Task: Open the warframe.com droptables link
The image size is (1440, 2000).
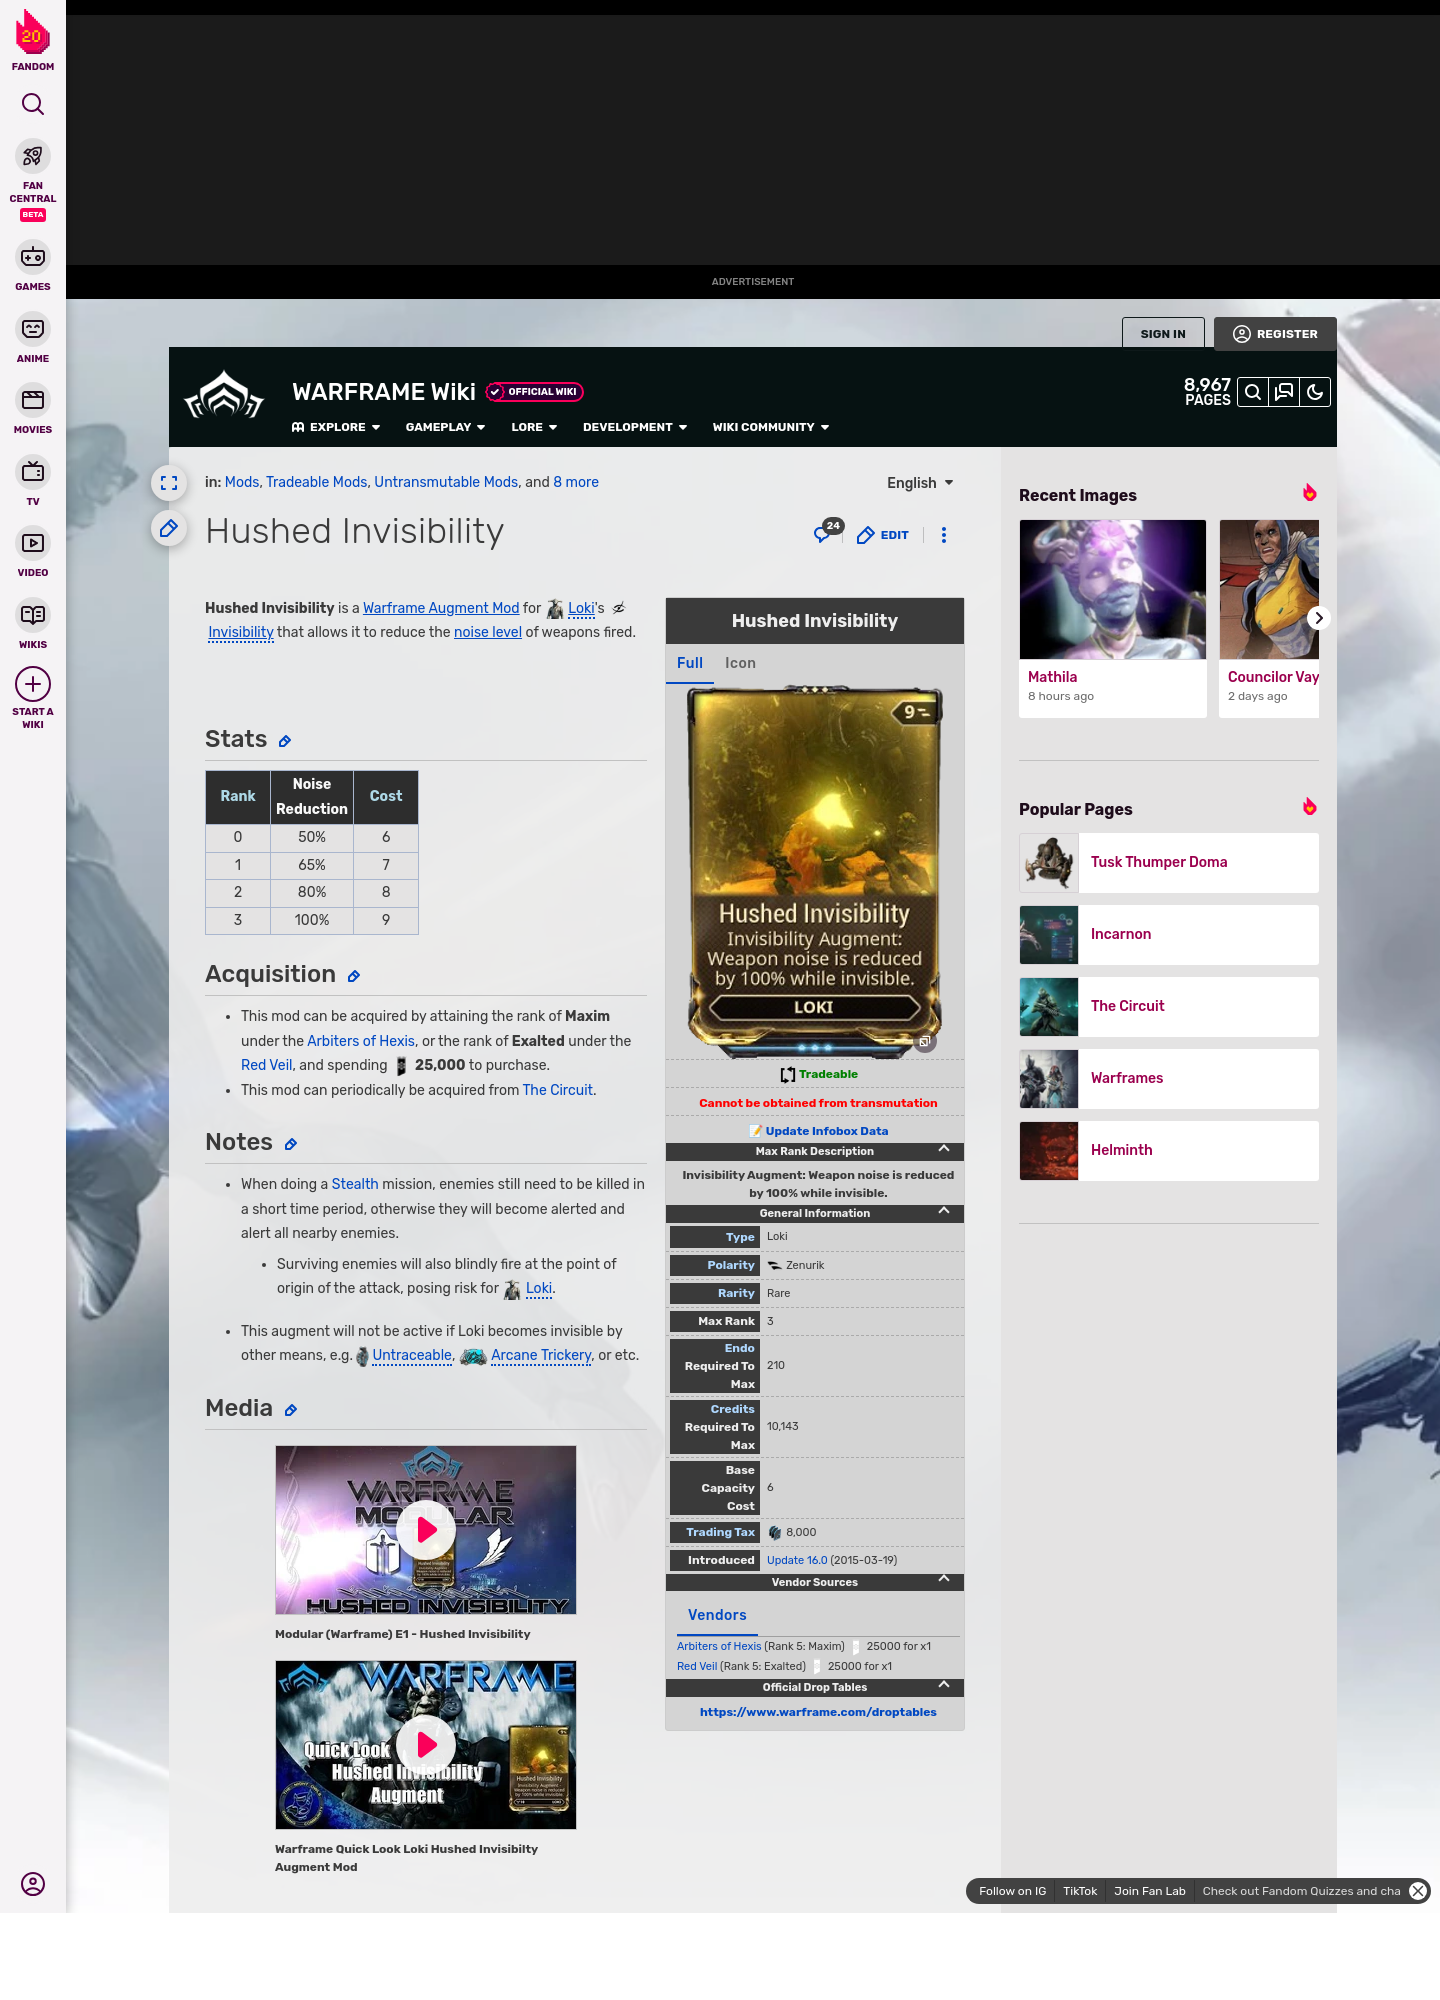Action: [818, 1712]
